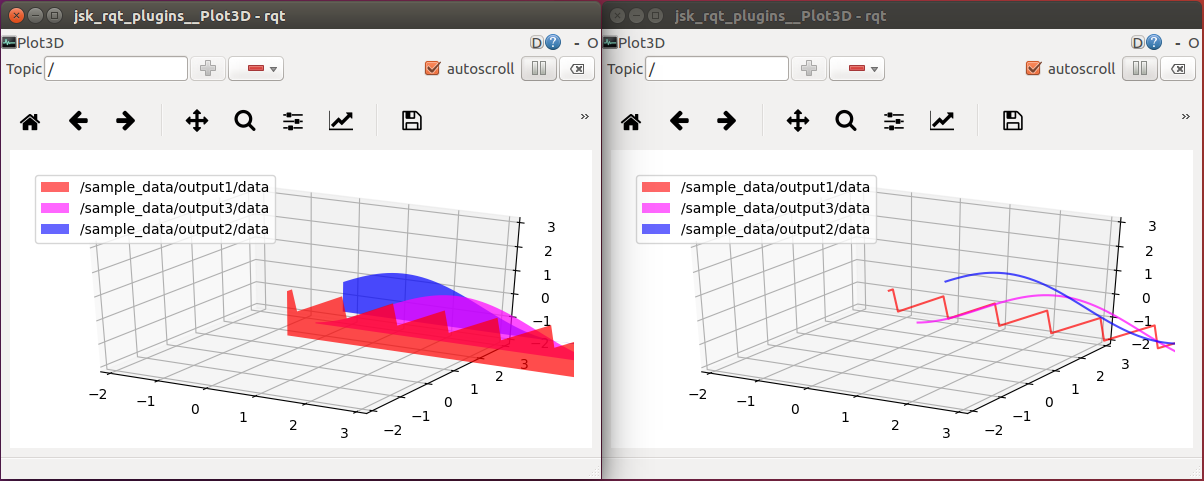This screenshot has width=1204, height=481.
Task: Click /sample_data/output1/data legend label in left plot
Action: [x=174, y=187]
